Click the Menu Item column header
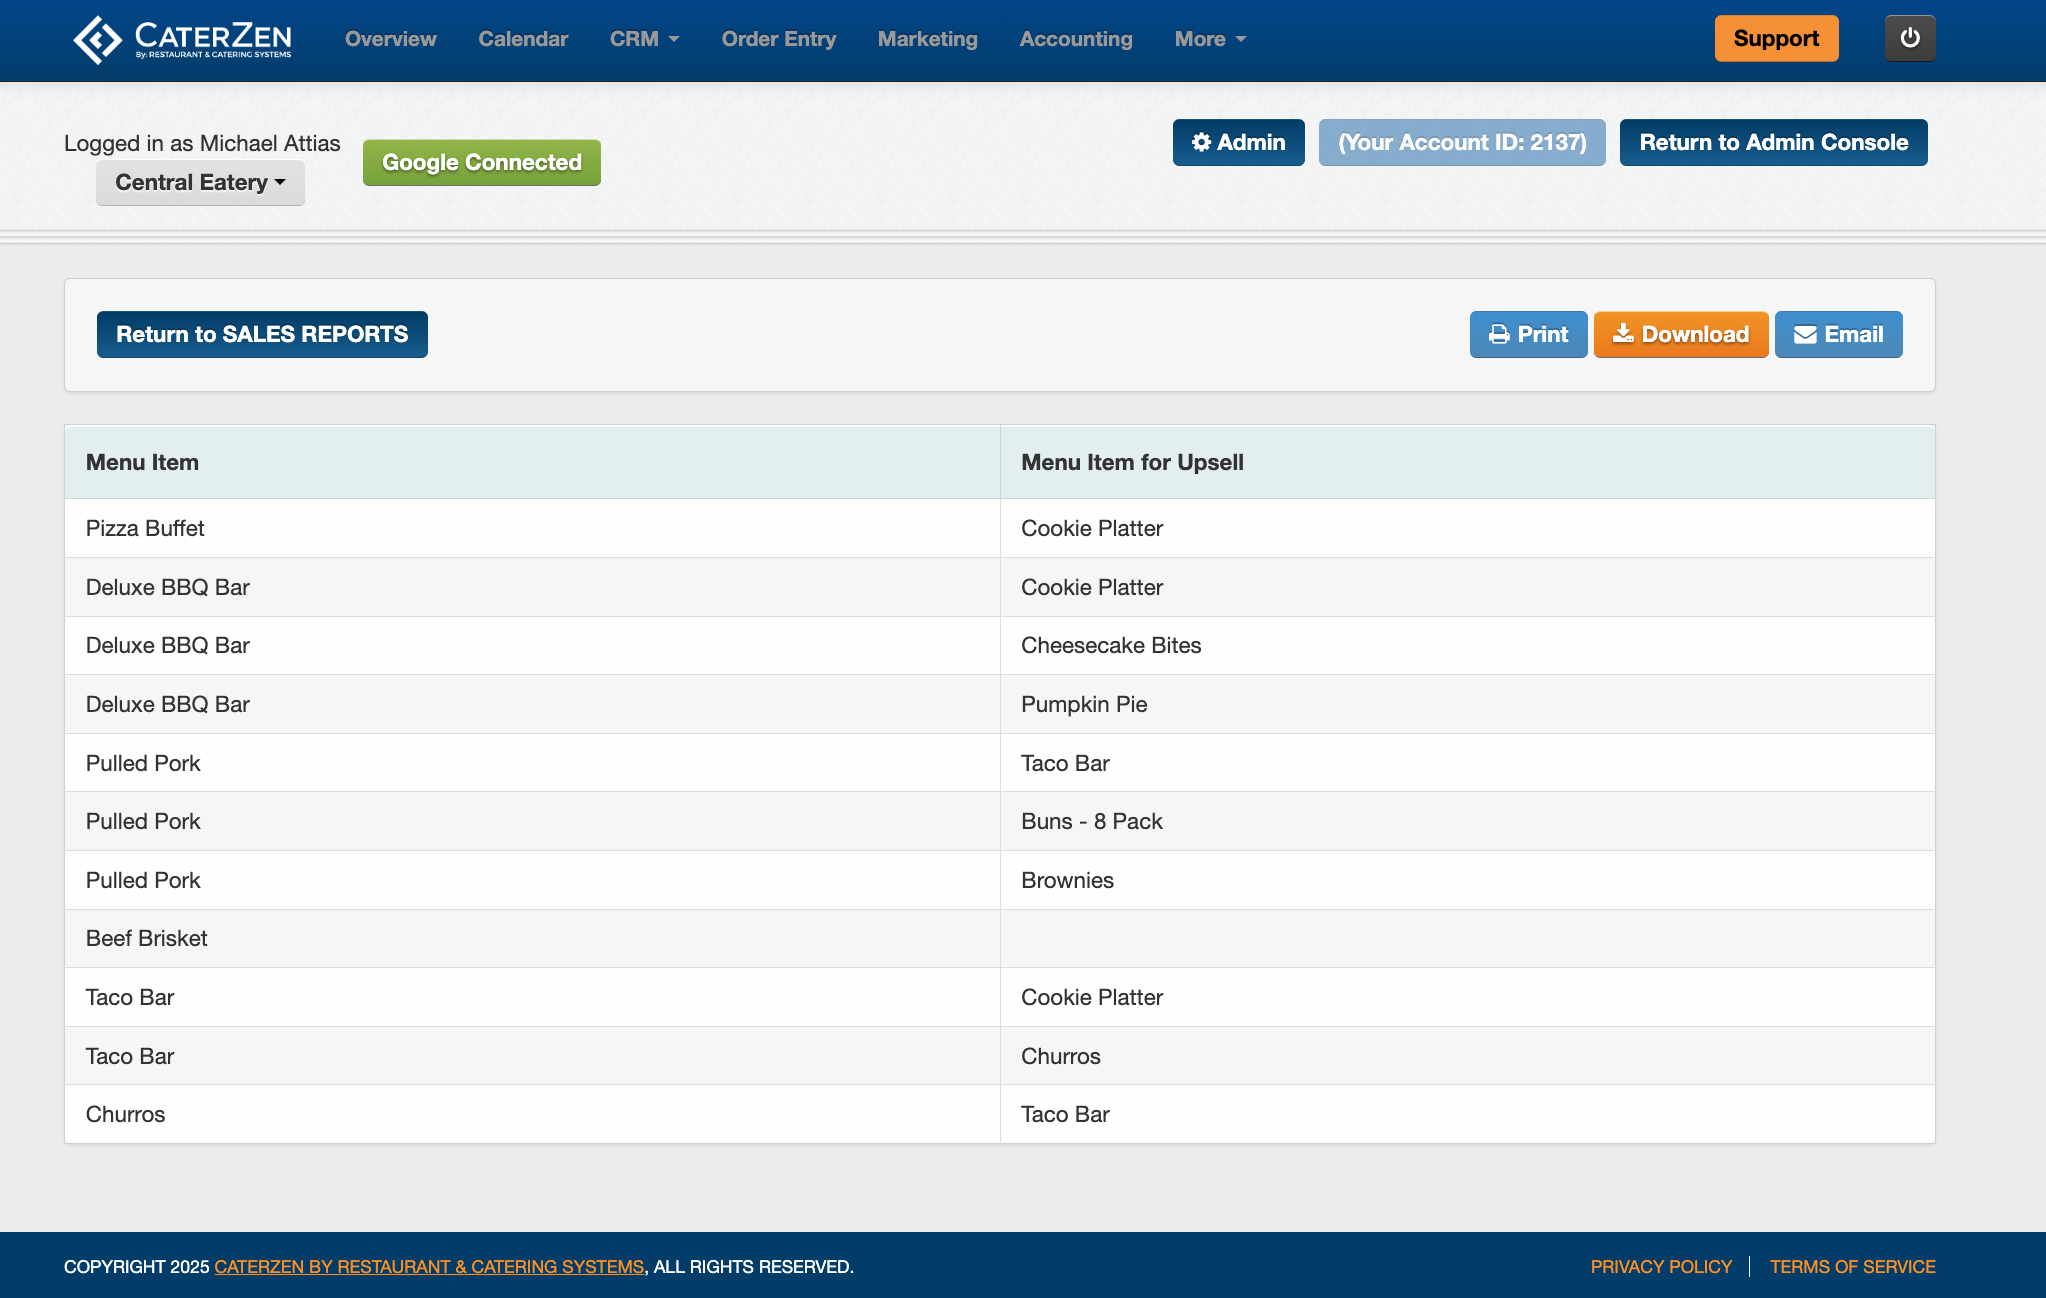This screenshot has height=1298, width=2046. click(142, 462)
